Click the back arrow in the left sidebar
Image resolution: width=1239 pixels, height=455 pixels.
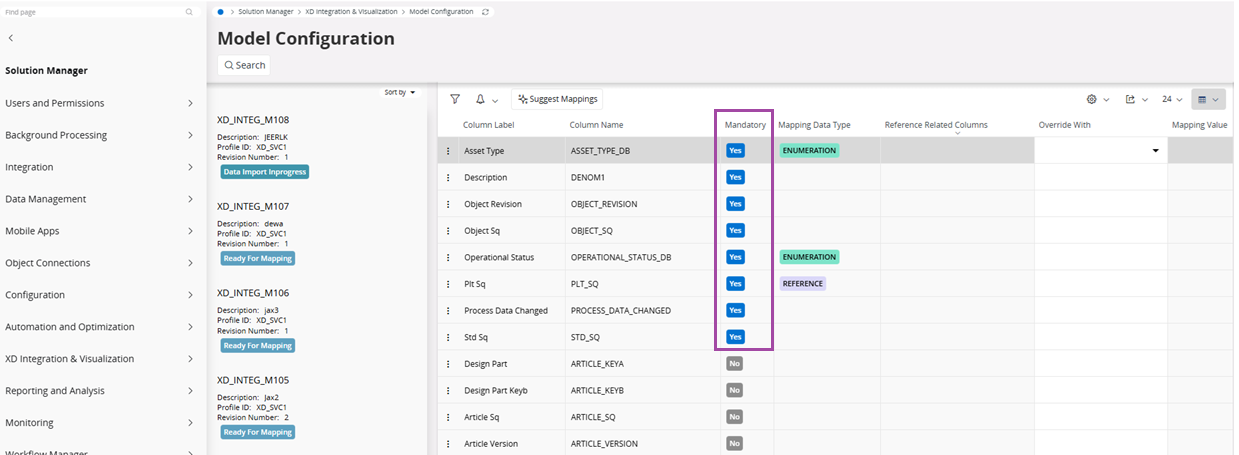(11, 38)
